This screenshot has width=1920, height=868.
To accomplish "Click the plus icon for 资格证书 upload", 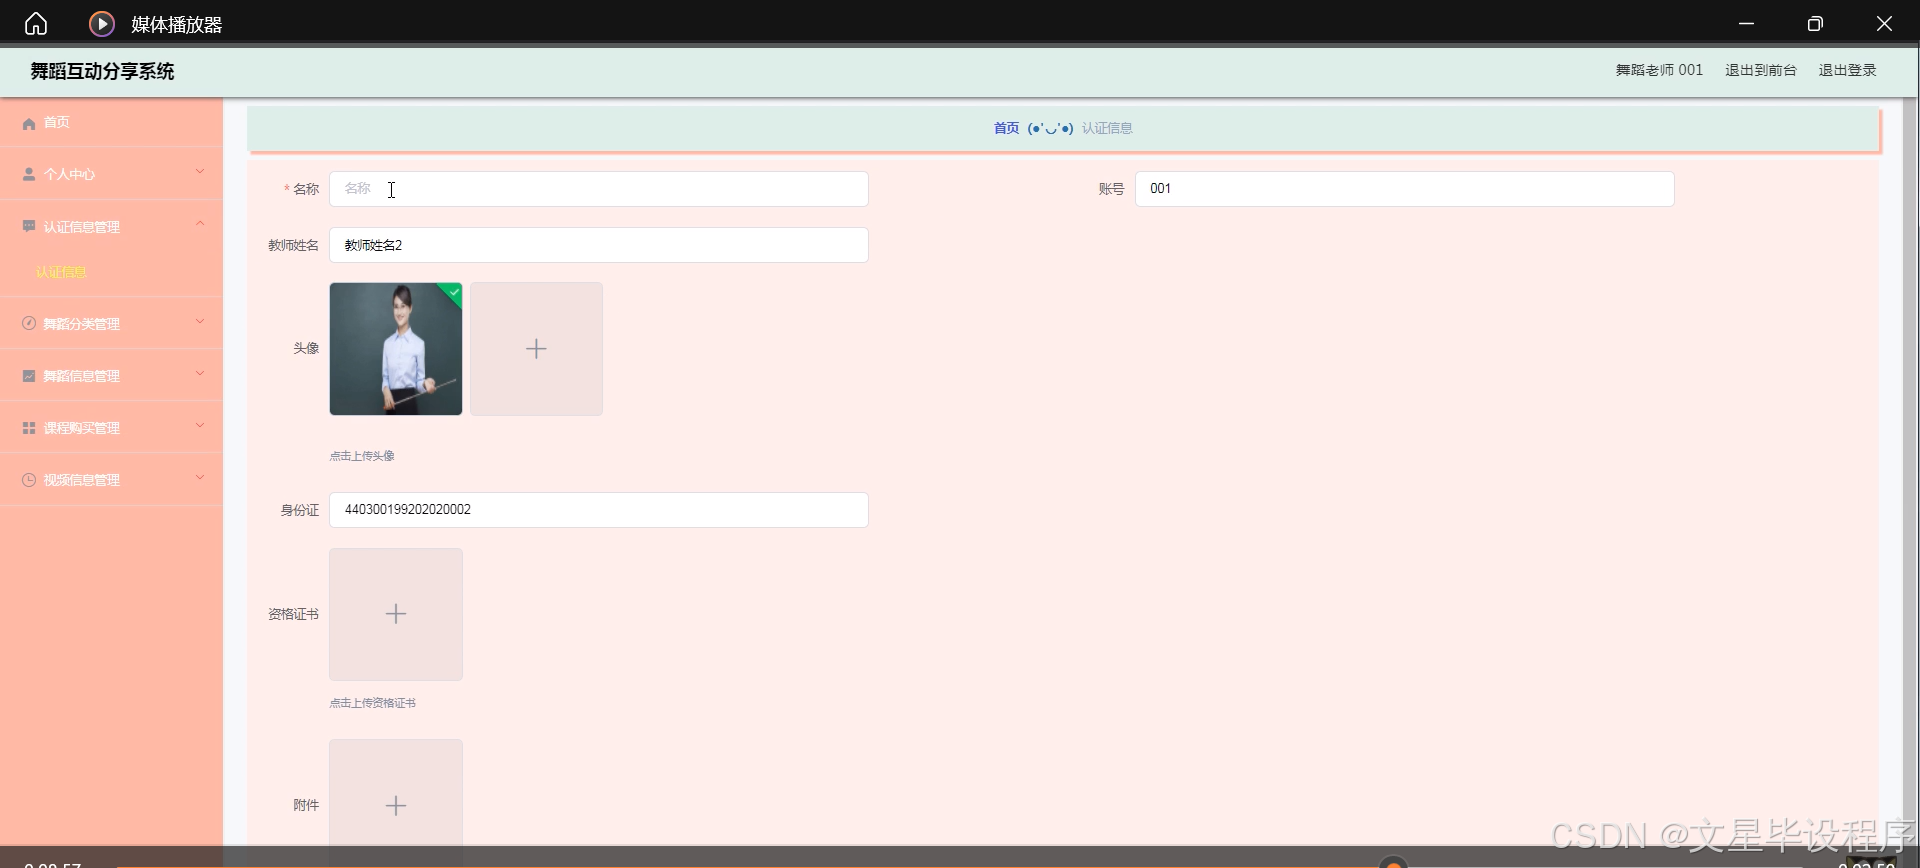I will (396, 614).
